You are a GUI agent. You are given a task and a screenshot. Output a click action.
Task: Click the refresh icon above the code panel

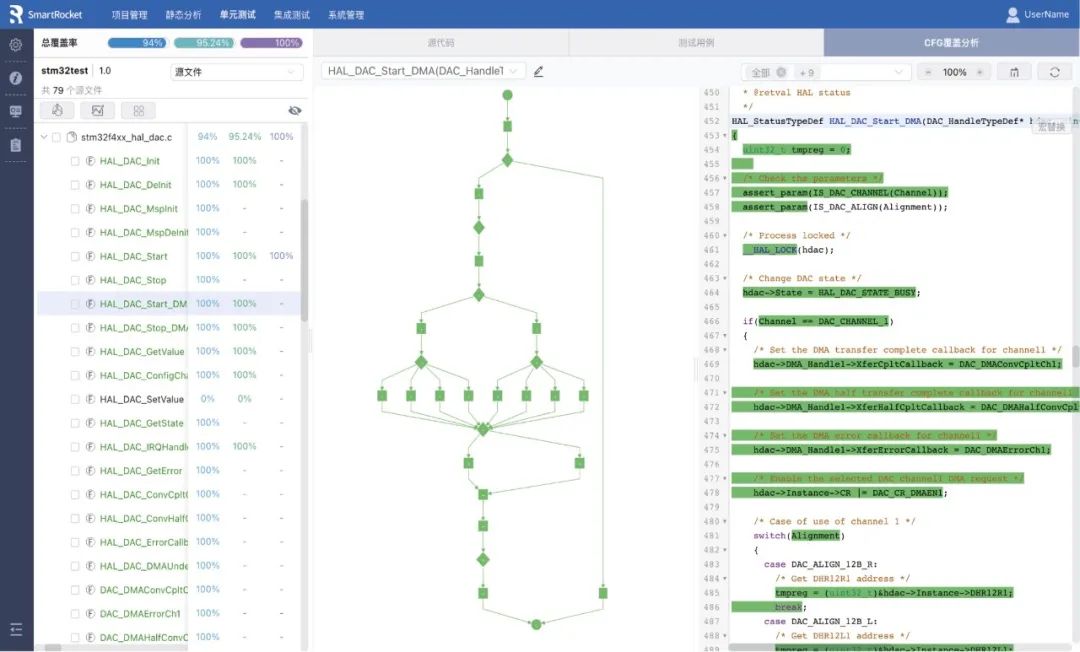point(1054,72)
